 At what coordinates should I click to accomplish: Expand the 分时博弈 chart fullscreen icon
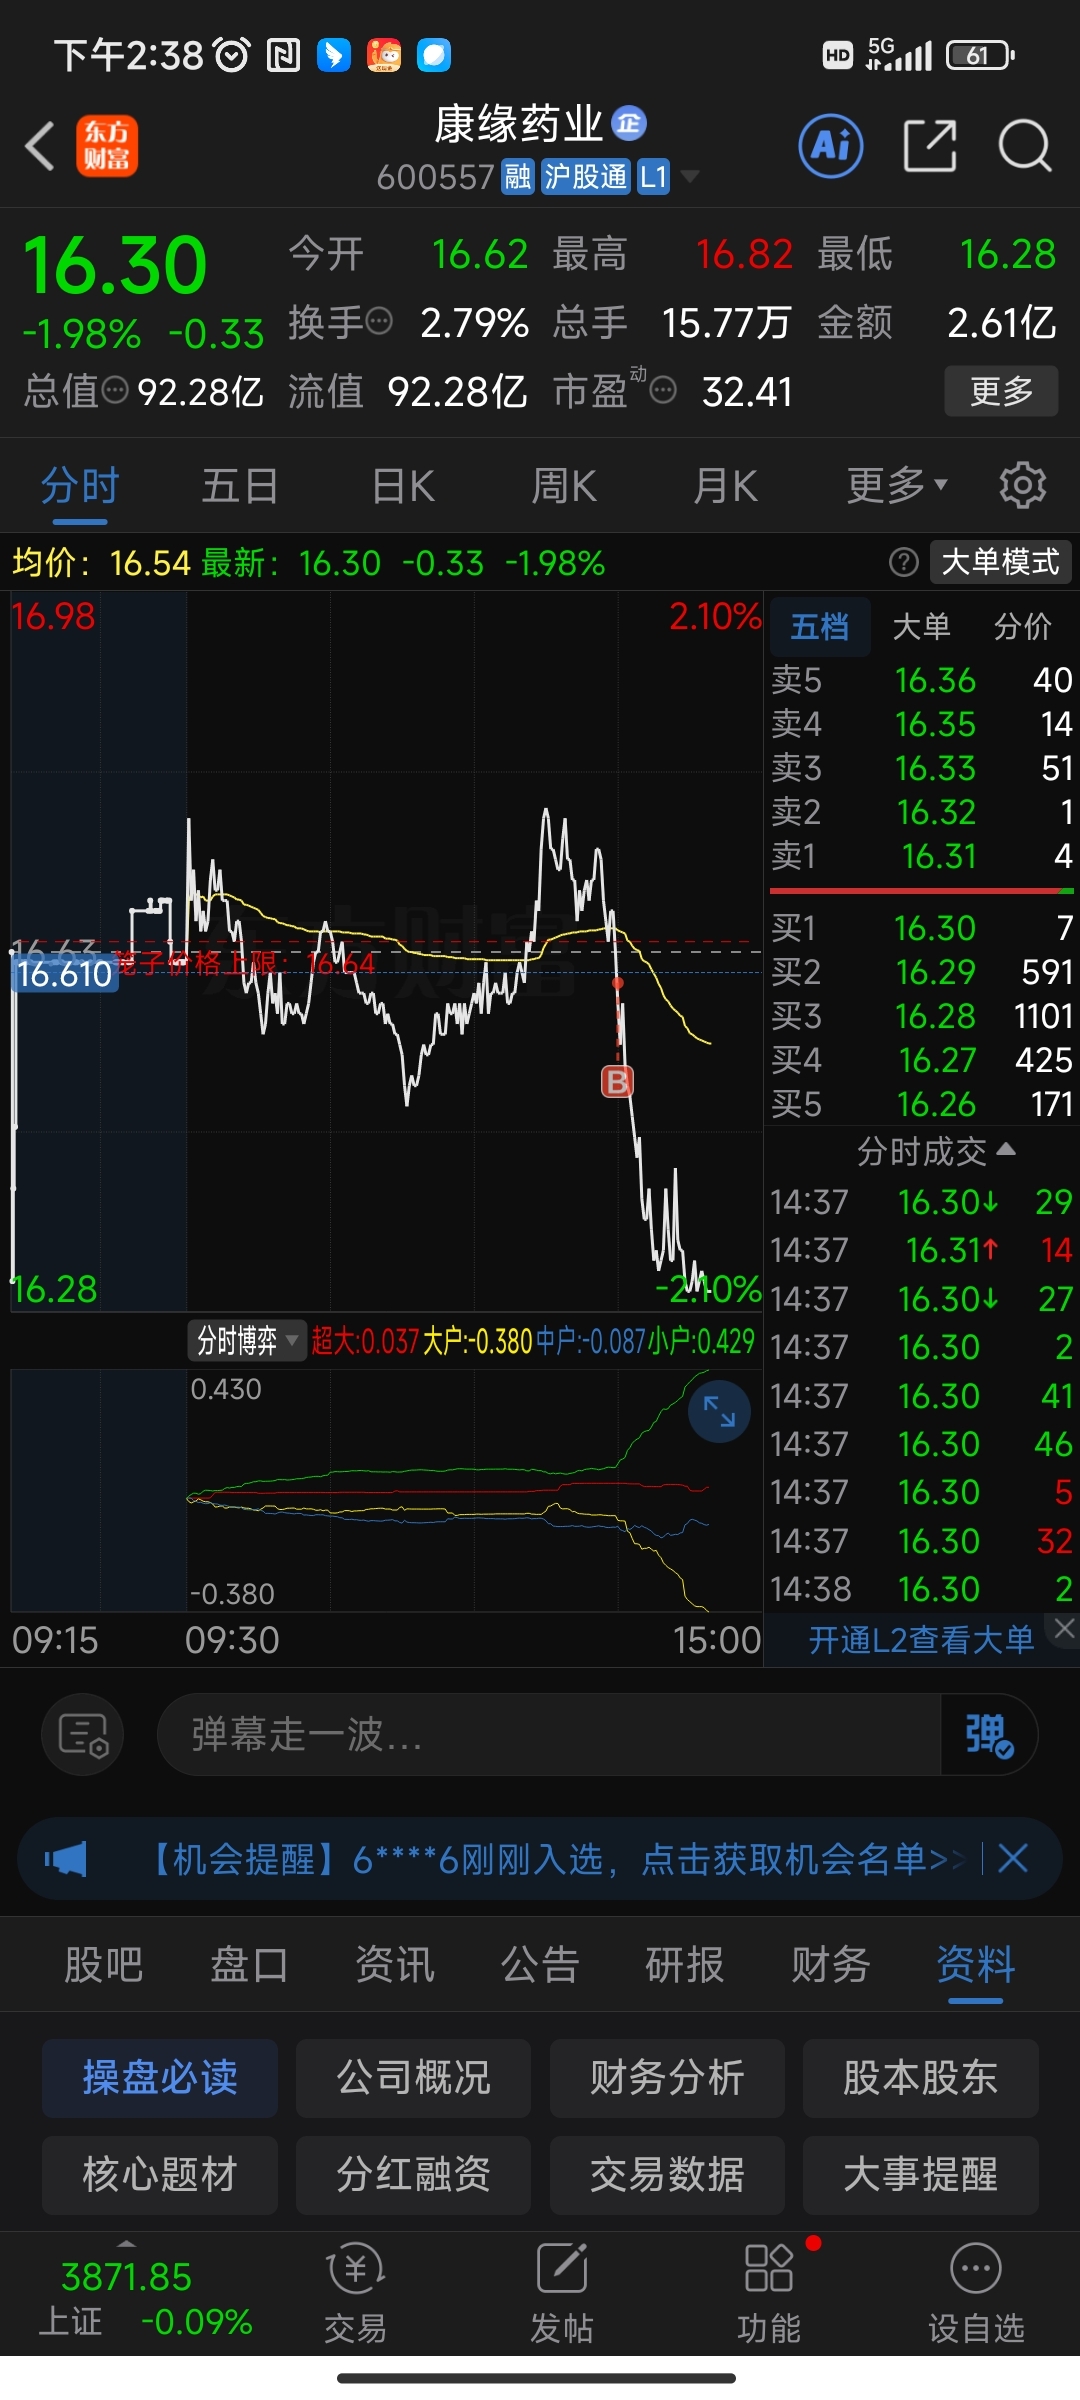pyautogui.click(x=719, y=1411)
